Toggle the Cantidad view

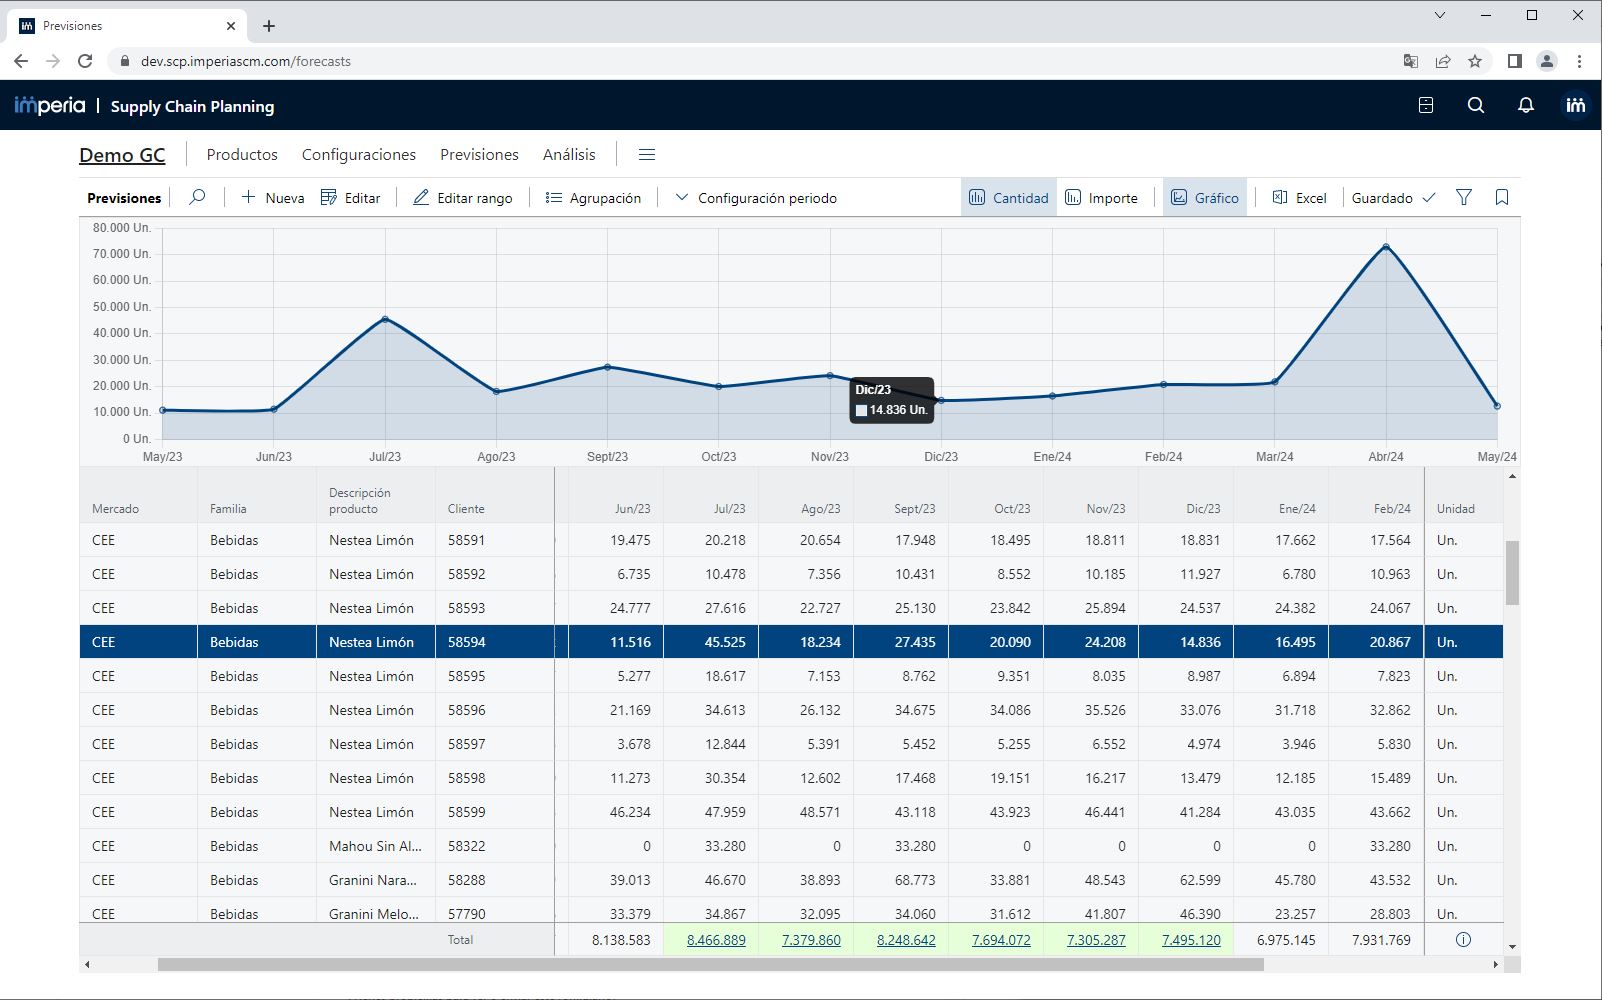[1009, 198]
